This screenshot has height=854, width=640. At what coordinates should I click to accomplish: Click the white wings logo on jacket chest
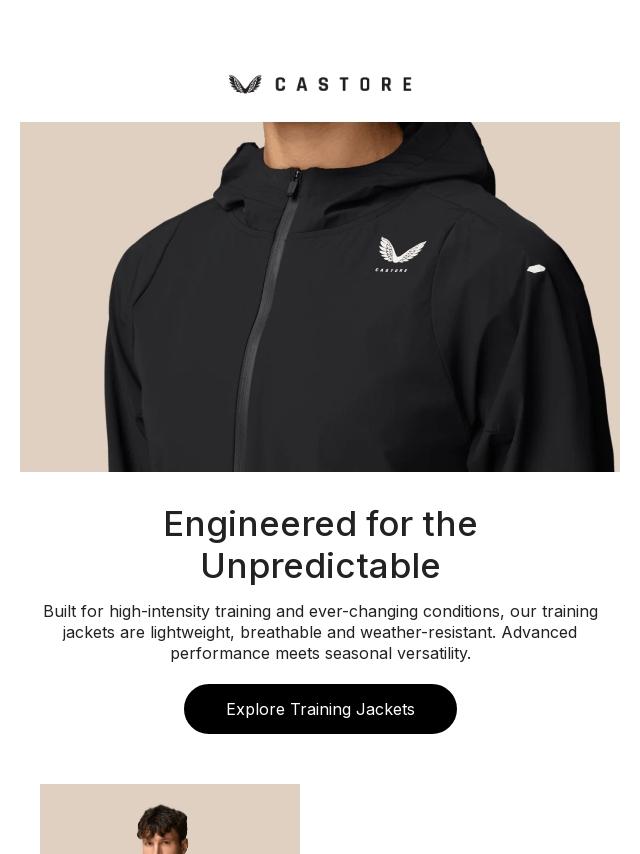click(x=402, y=249)
